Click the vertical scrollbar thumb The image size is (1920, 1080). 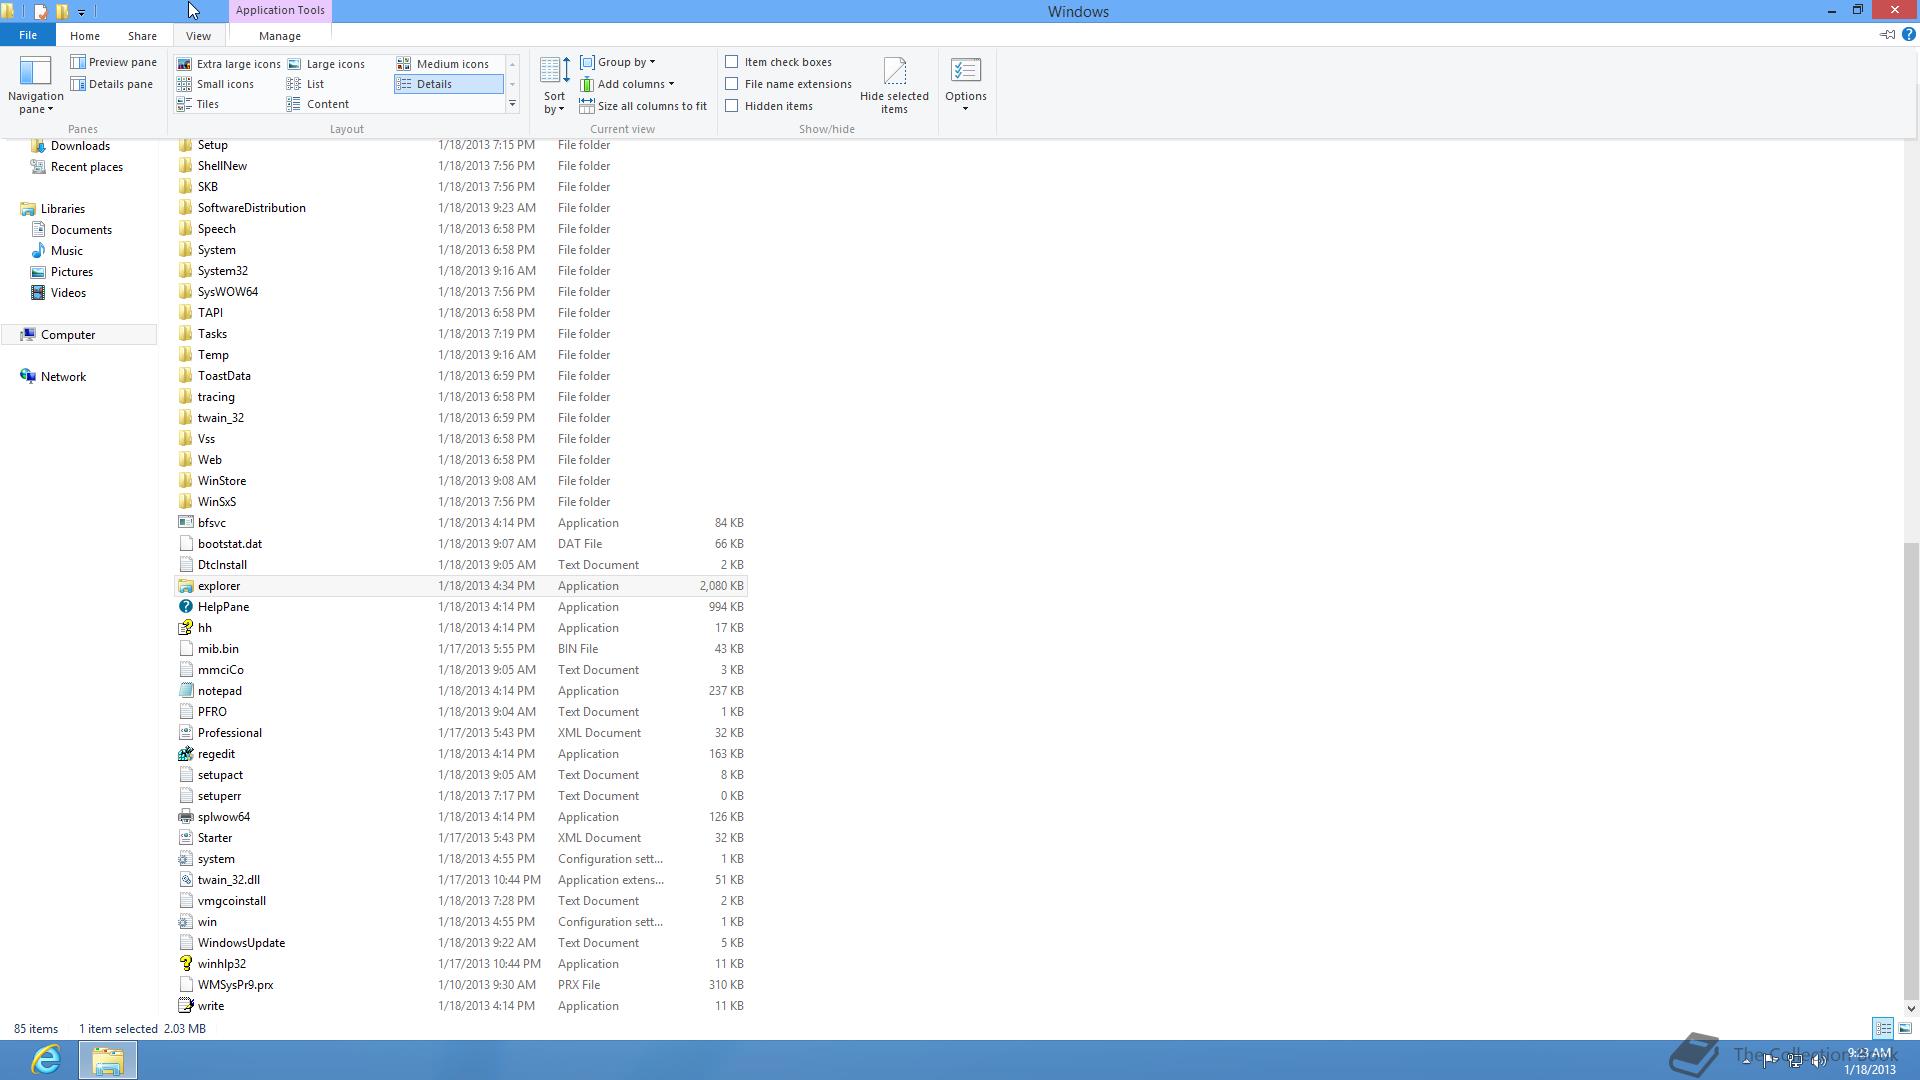pyautogui.click(x=1911, y=770)
